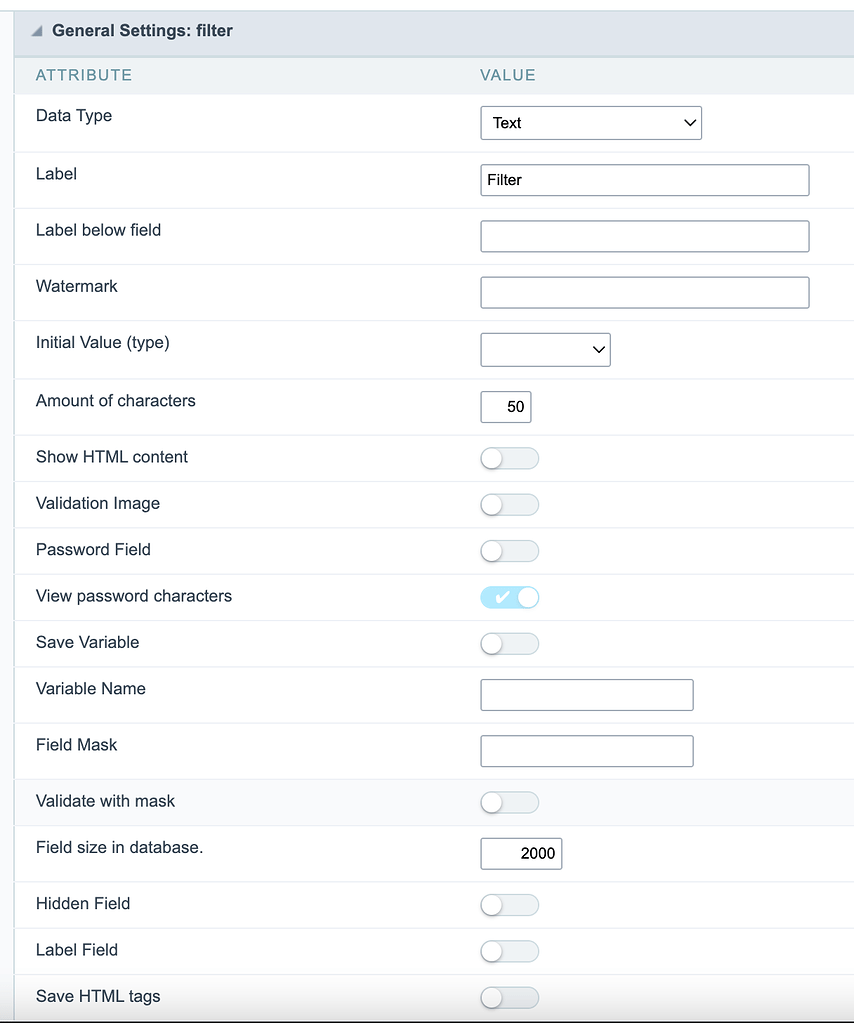The height and width of the screenshot is (1023, 854).
Task: Turn on the Validation Image switch
Action: pyautogui.click(x=510, y=505)
